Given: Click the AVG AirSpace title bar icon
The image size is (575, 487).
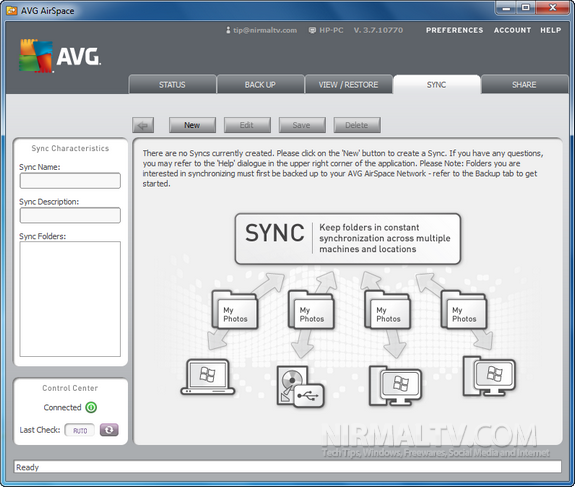Looking at the screenshot, I should (12, 11).
